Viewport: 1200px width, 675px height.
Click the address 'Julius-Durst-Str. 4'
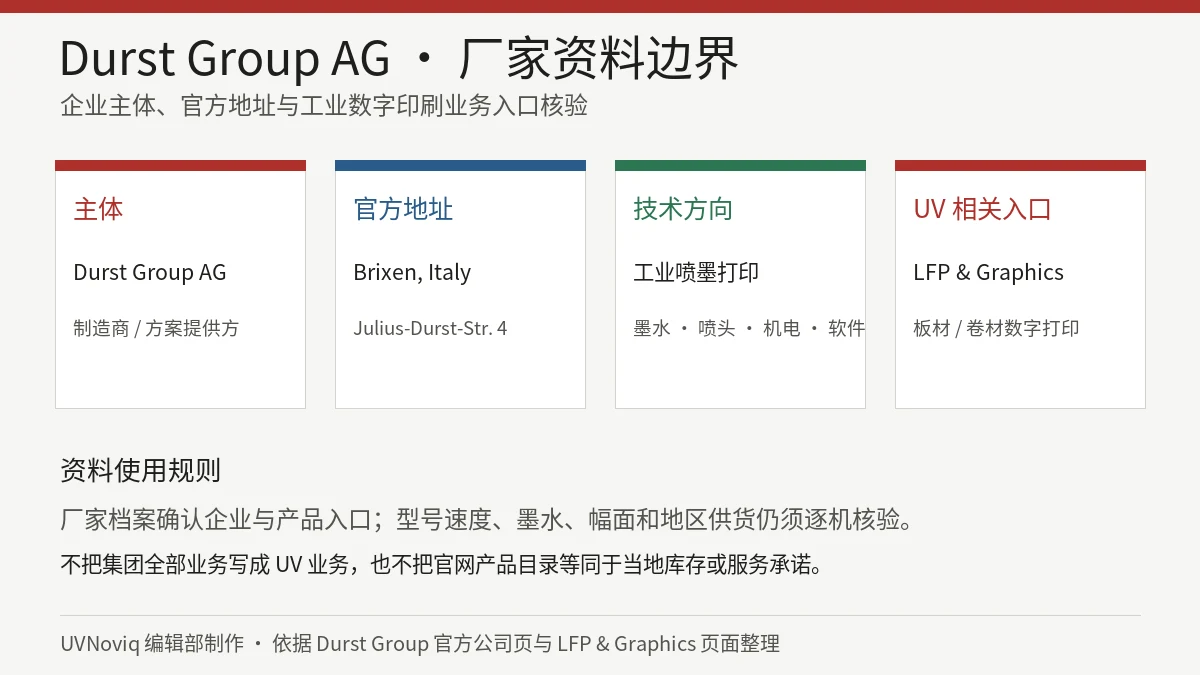(x=430, y=328)
